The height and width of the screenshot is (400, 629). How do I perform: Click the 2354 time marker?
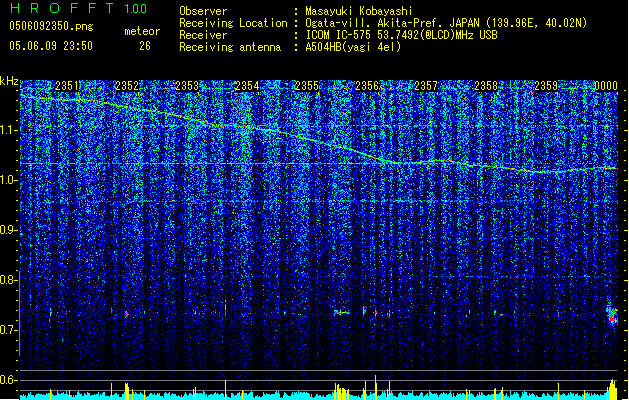247,86
